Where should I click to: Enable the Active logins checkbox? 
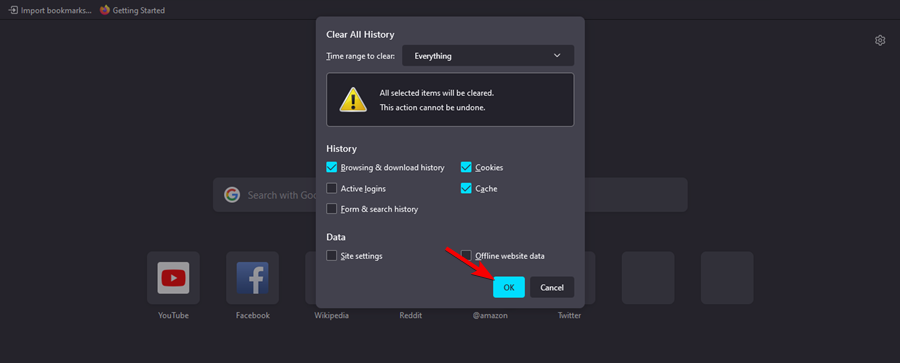(331, 188)
